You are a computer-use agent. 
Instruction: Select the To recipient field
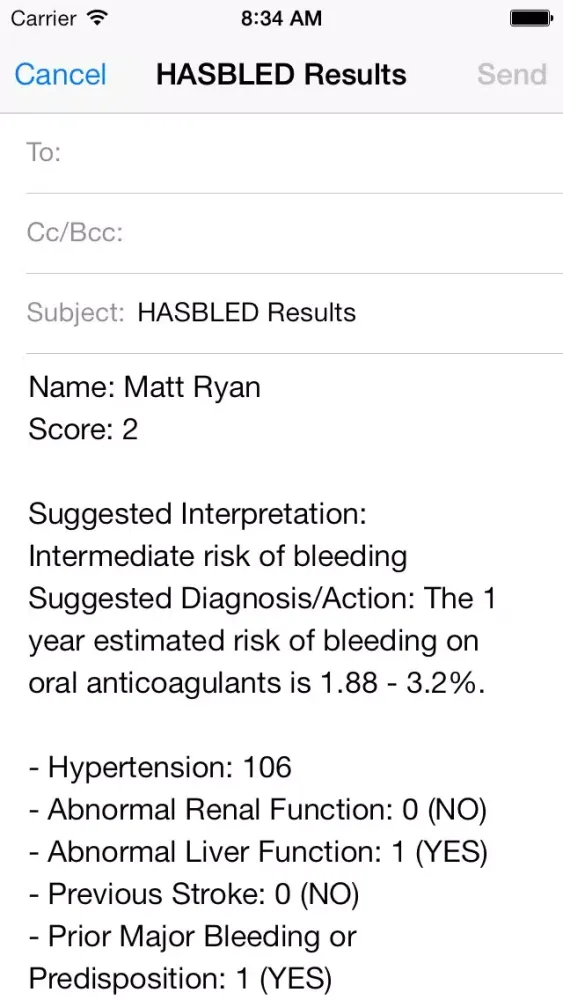[295, 153]
